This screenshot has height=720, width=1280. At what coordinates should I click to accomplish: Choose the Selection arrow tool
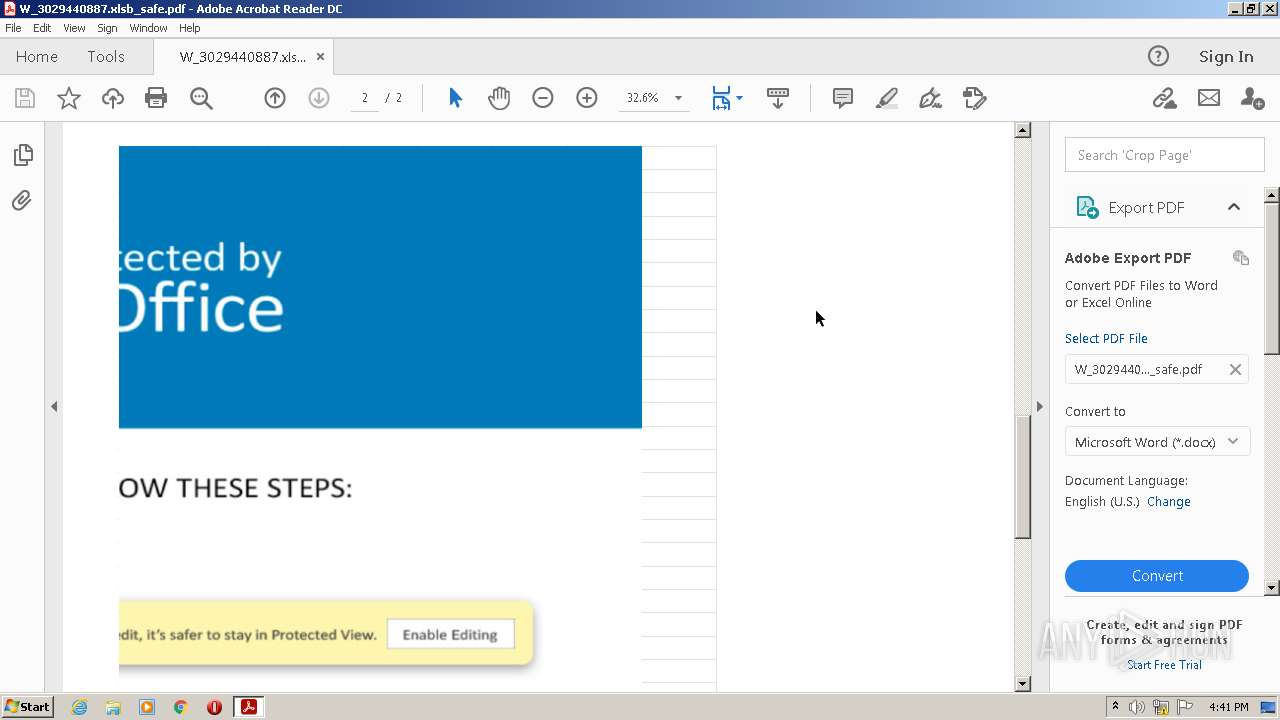(456, 98)
